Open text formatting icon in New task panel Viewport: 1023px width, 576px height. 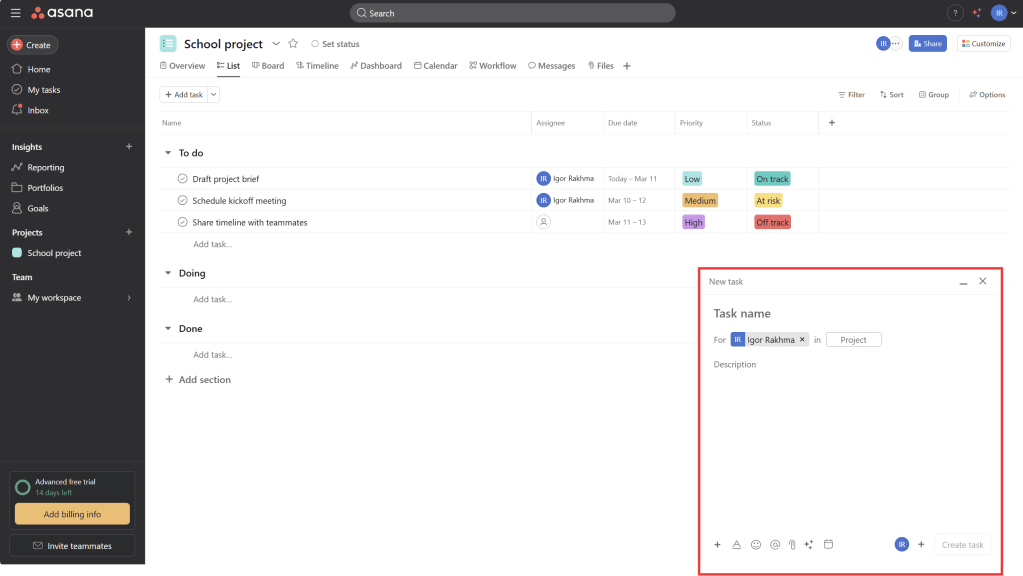click(x=736, y=545)
